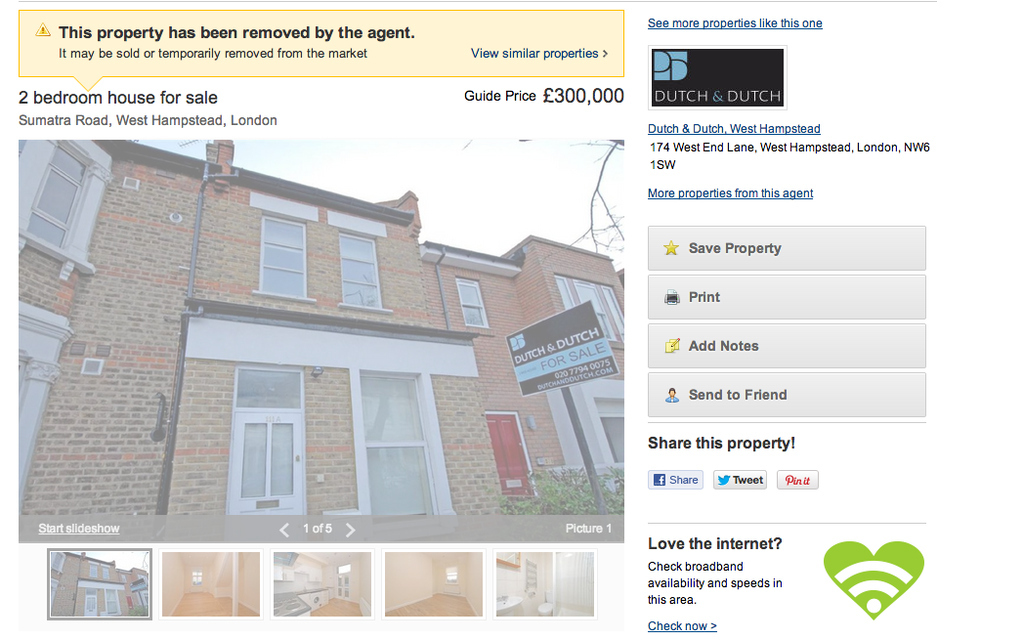
Task: Go to the next photo with right arrow
Action: (x=351, y=530)
